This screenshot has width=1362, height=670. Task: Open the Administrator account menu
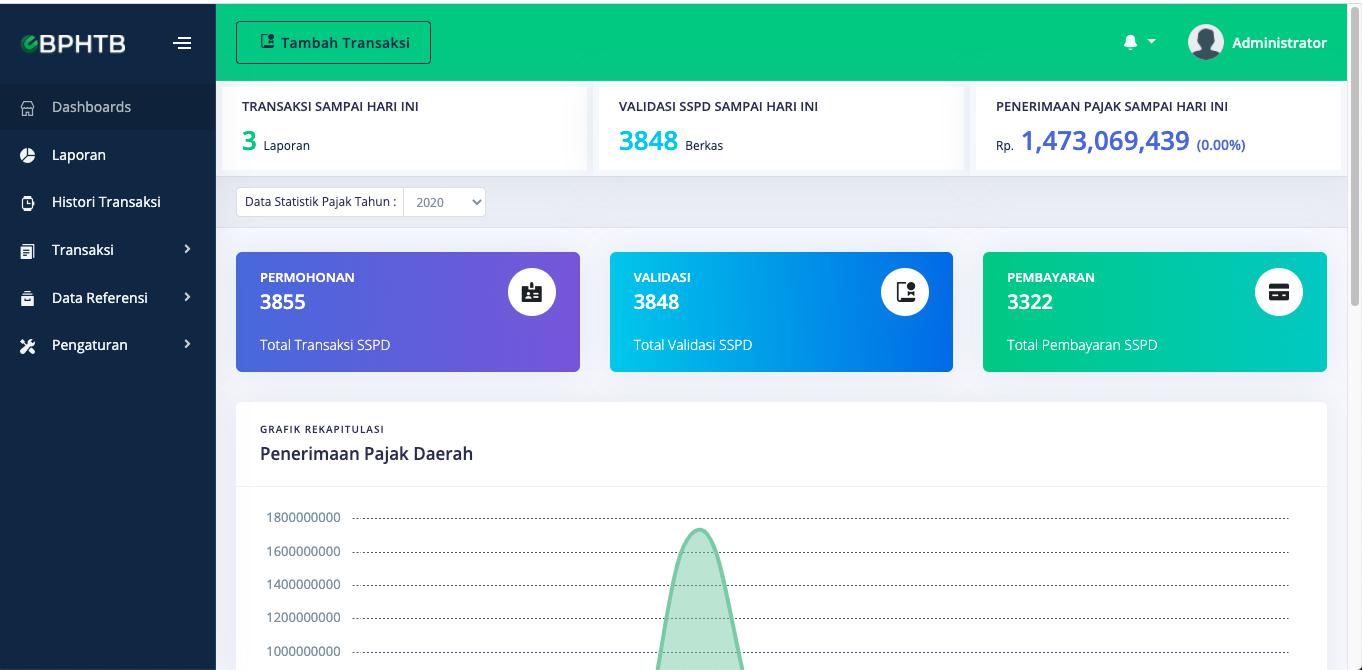pos(1257,42)
